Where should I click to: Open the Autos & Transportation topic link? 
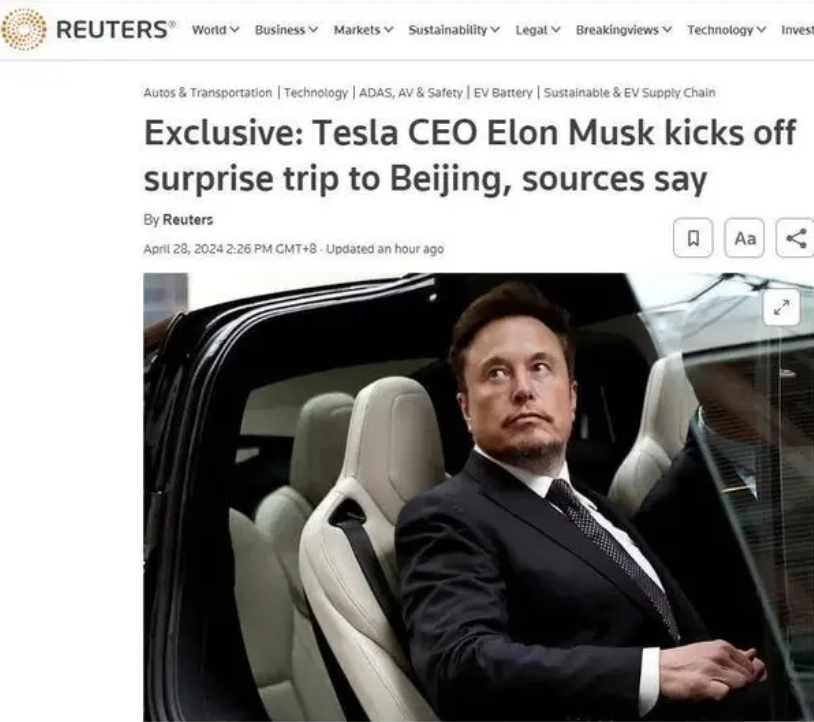pos(208,93)
